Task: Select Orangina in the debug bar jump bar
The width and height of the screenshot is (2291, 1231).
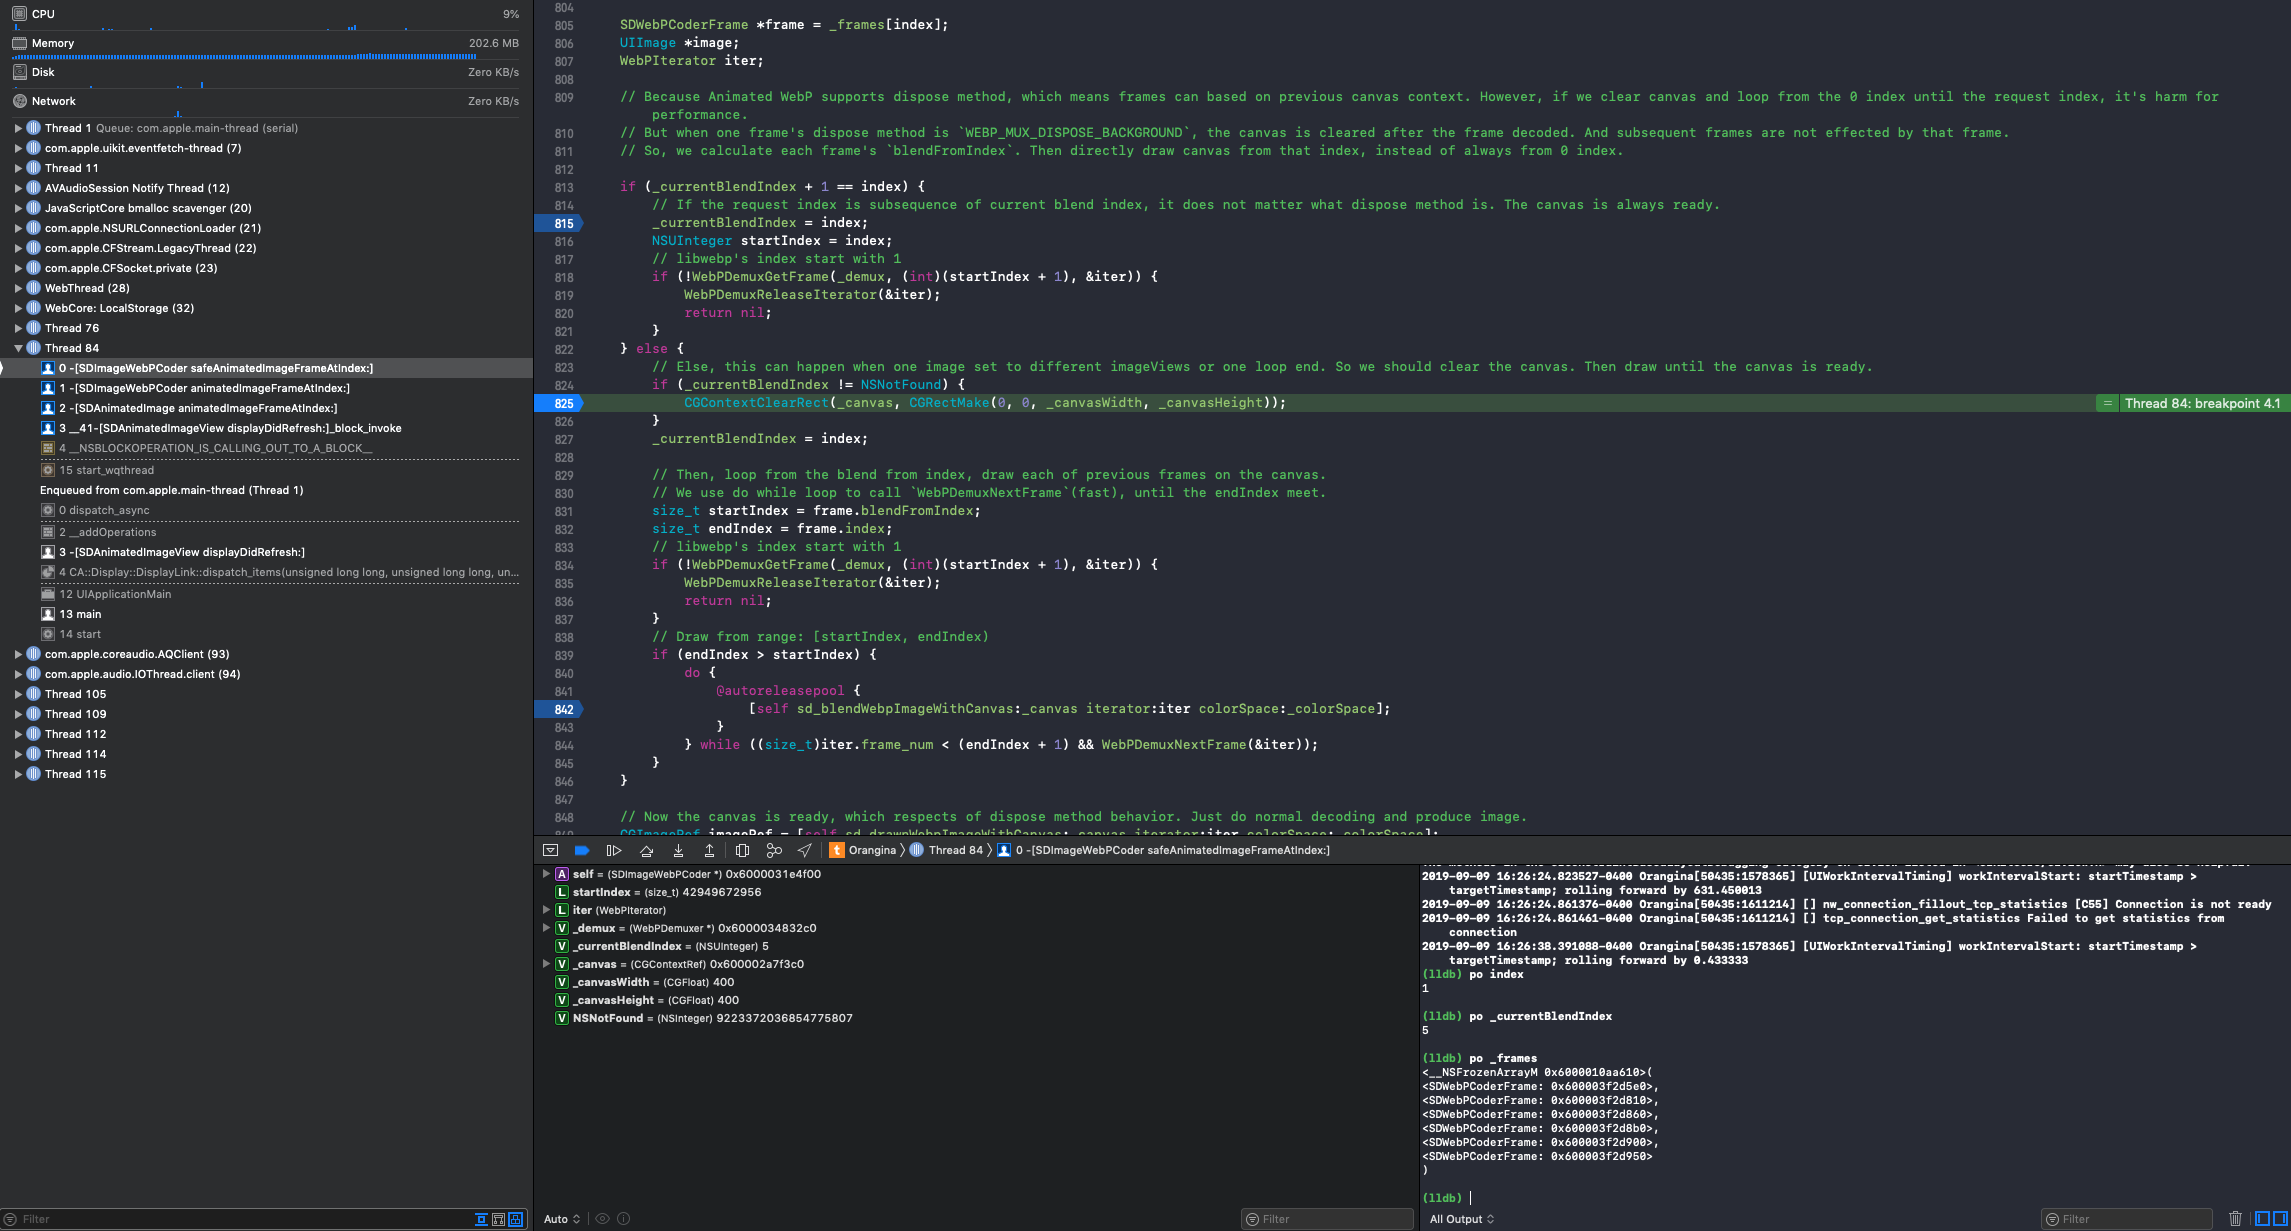Action: click(x=872, y=849)
